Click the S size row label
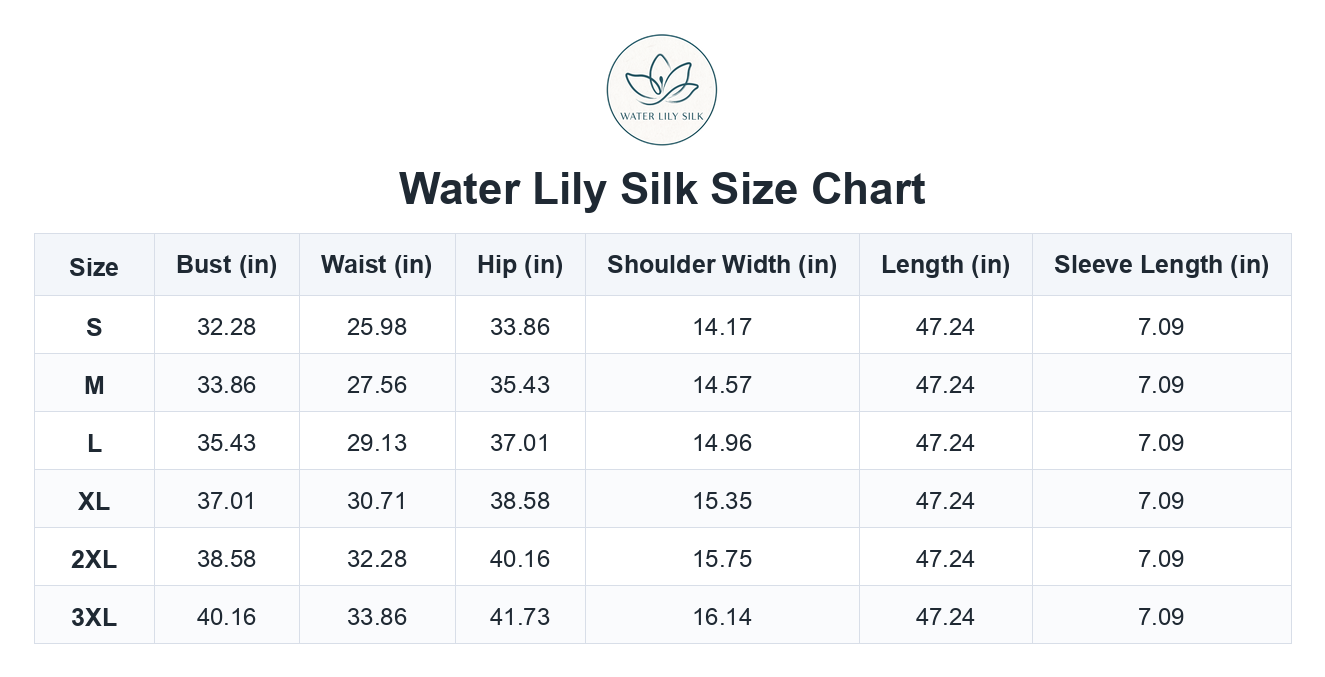1325x677 pixels. coord(94,327)
